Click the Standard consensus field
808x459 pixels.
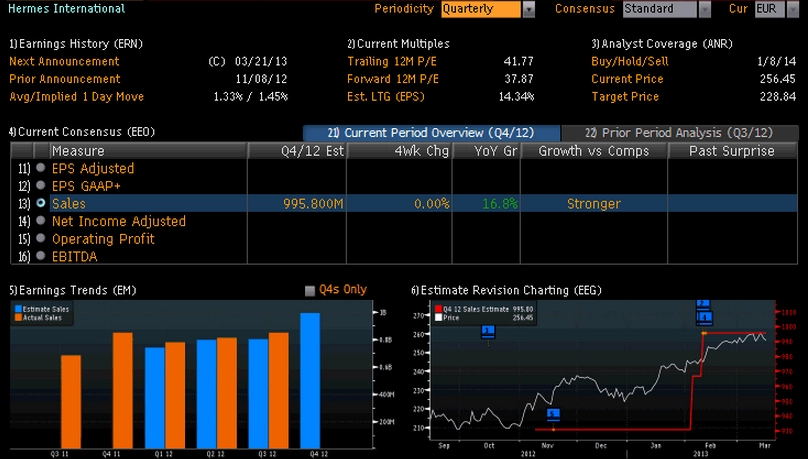point(660,9)
